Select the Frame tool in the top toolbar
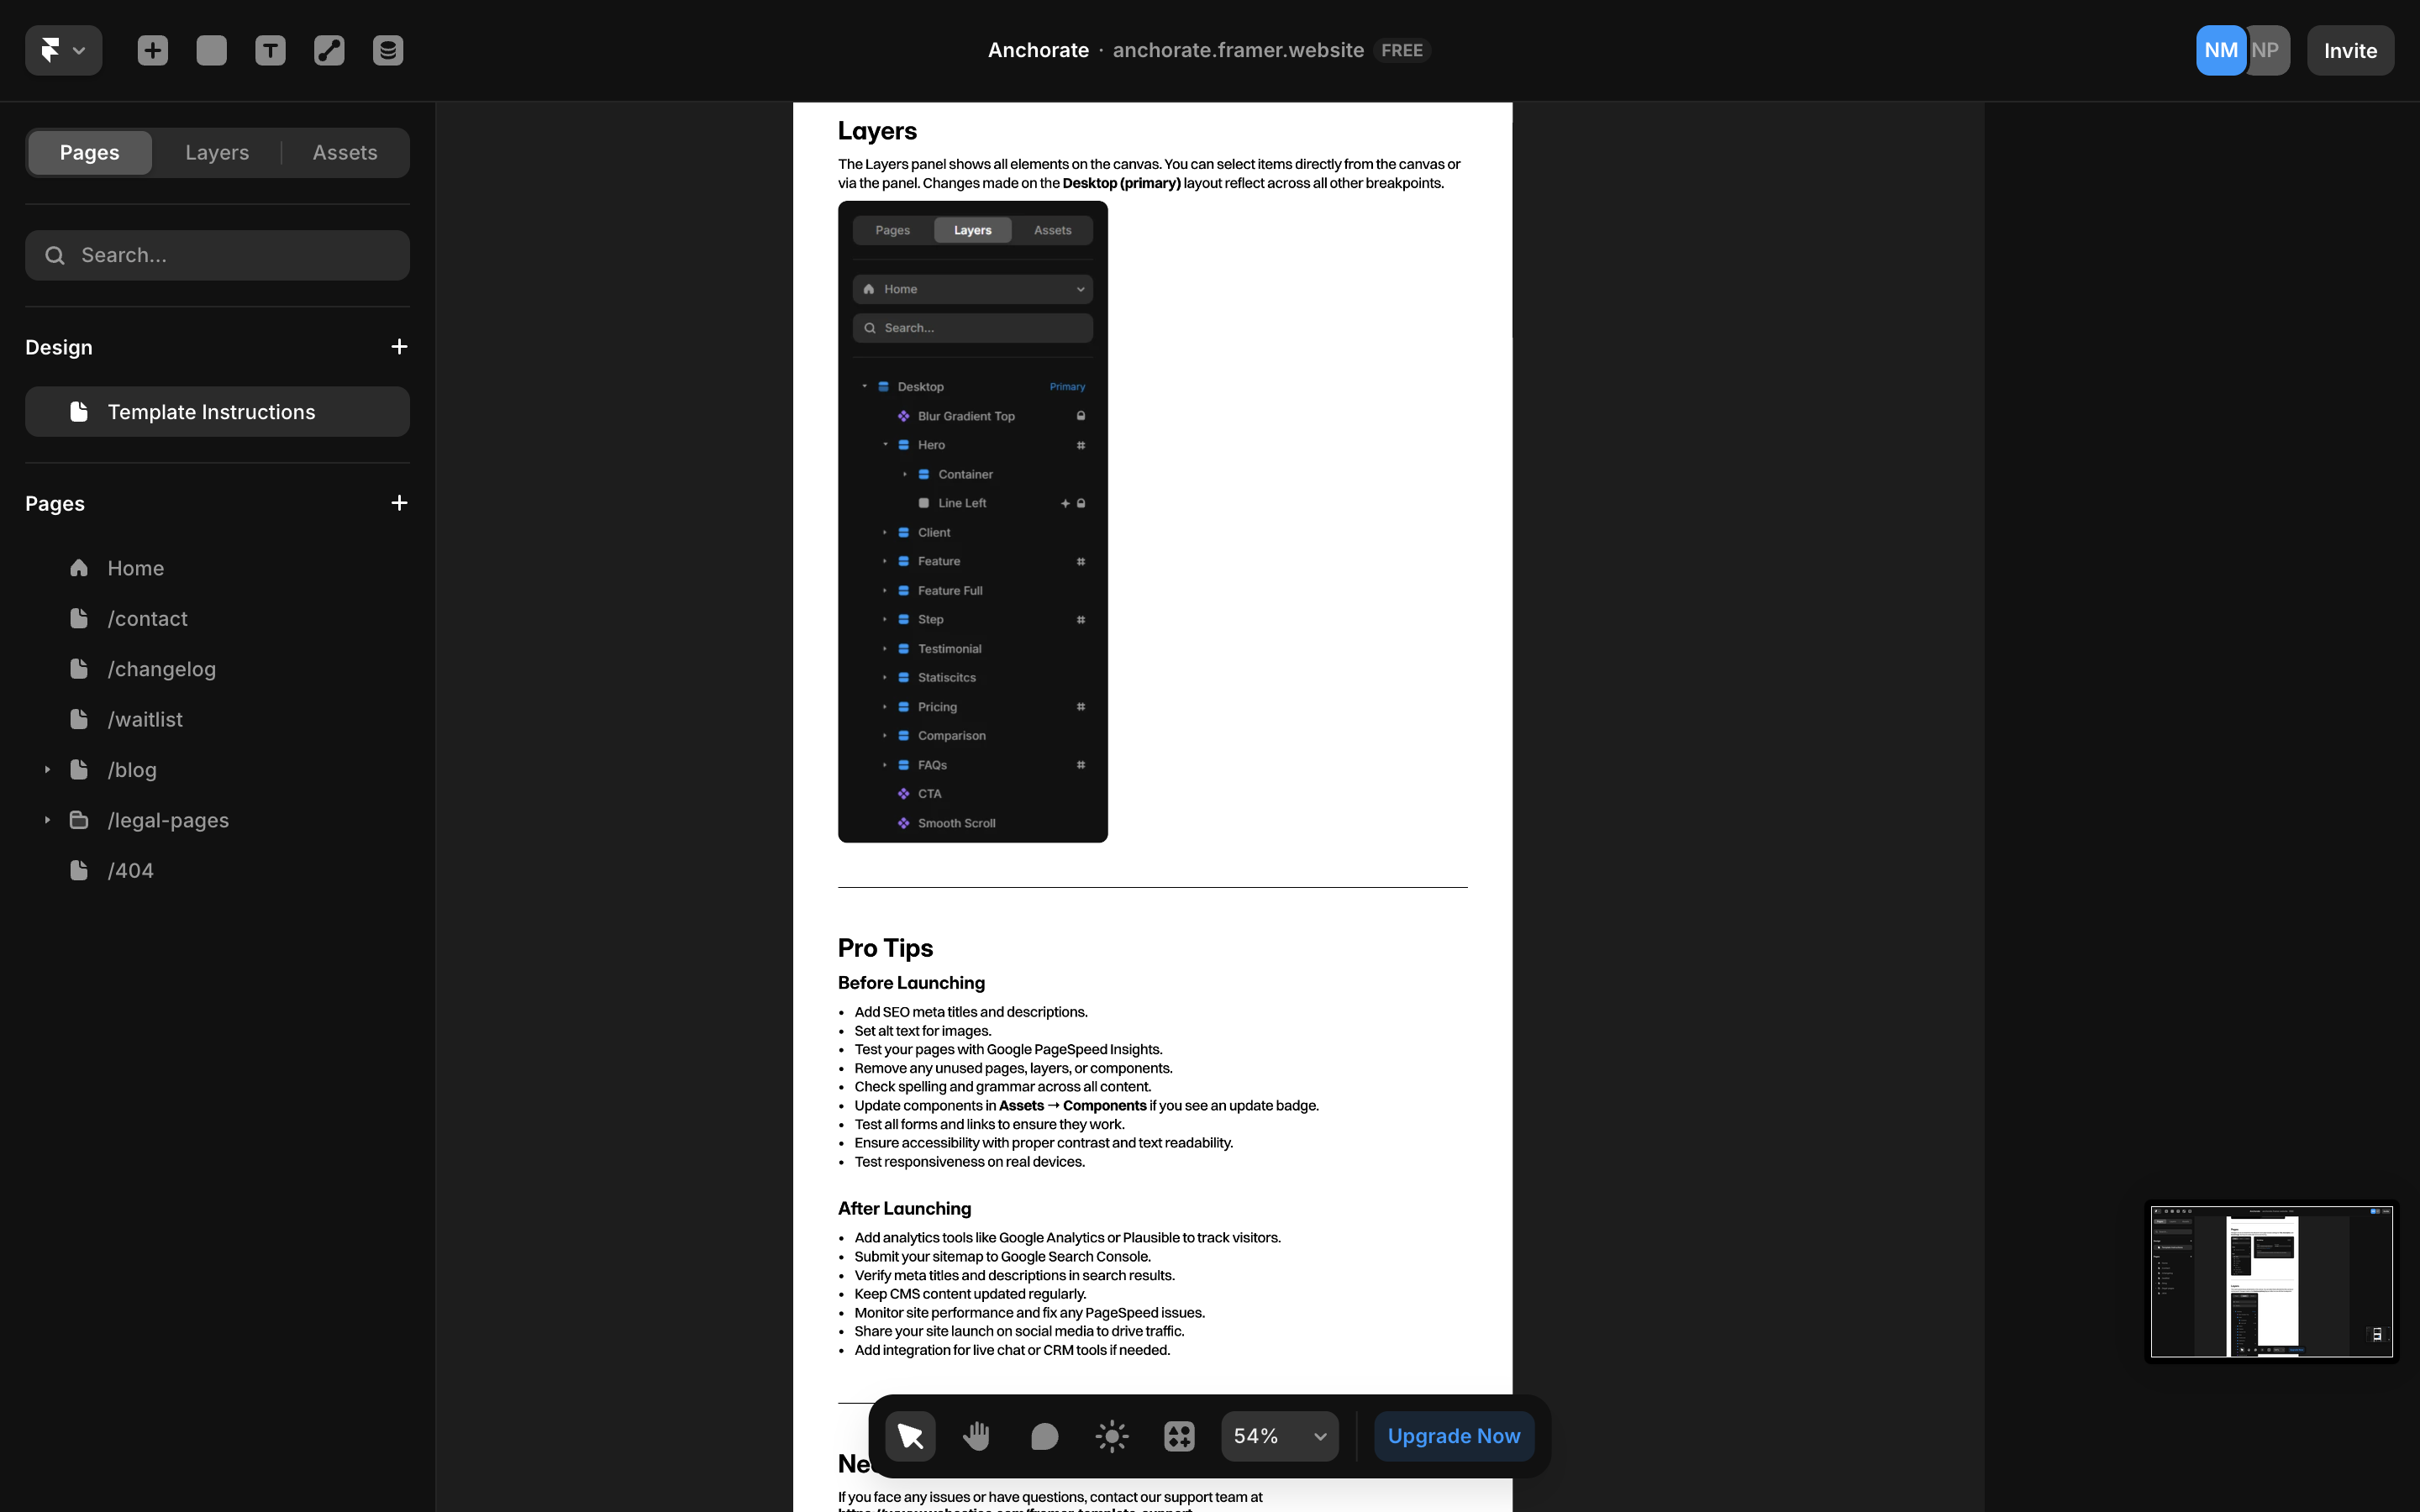This screenshot has width=2420, height=1512. click(x=211, y=50)
